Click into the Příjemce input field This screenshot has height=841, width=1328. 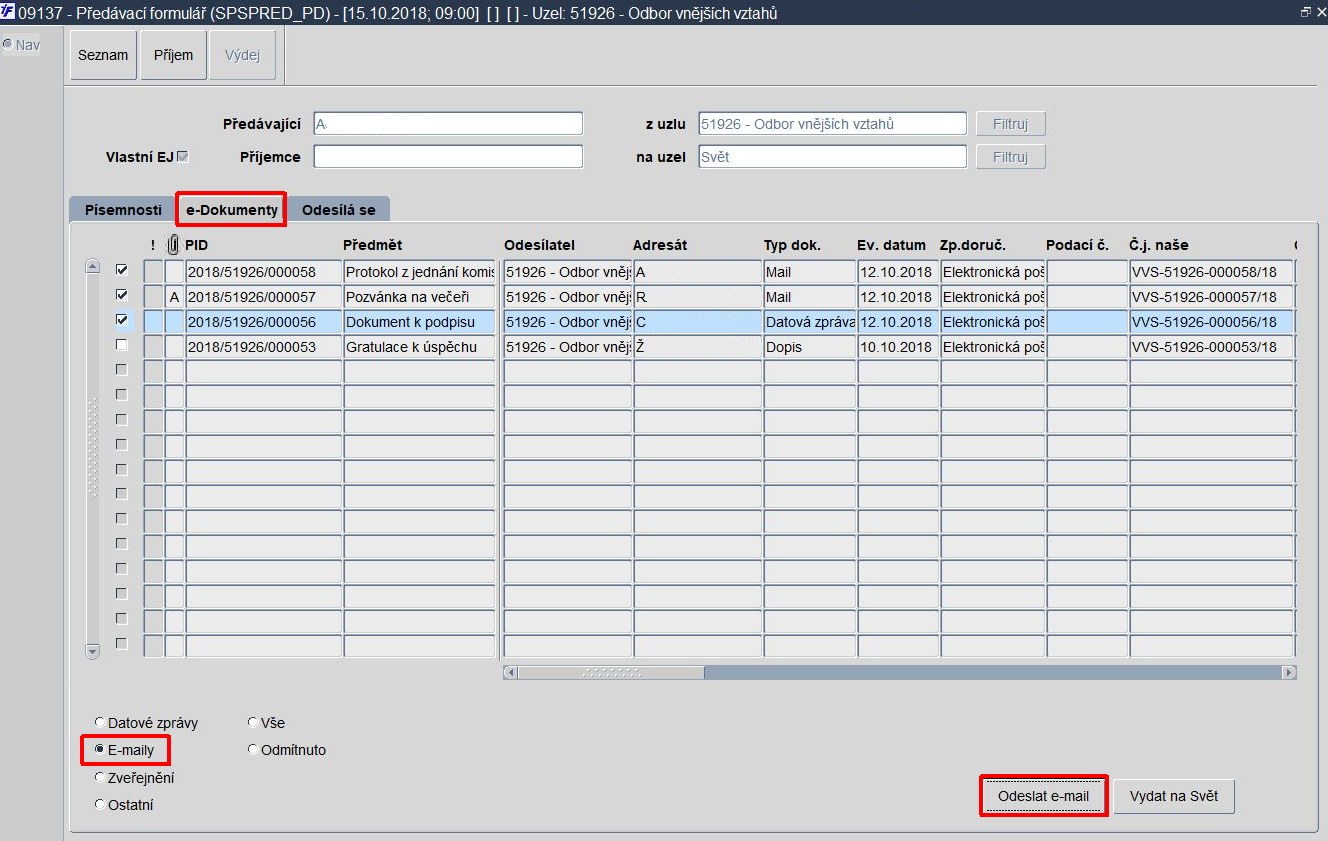point(448,157)
